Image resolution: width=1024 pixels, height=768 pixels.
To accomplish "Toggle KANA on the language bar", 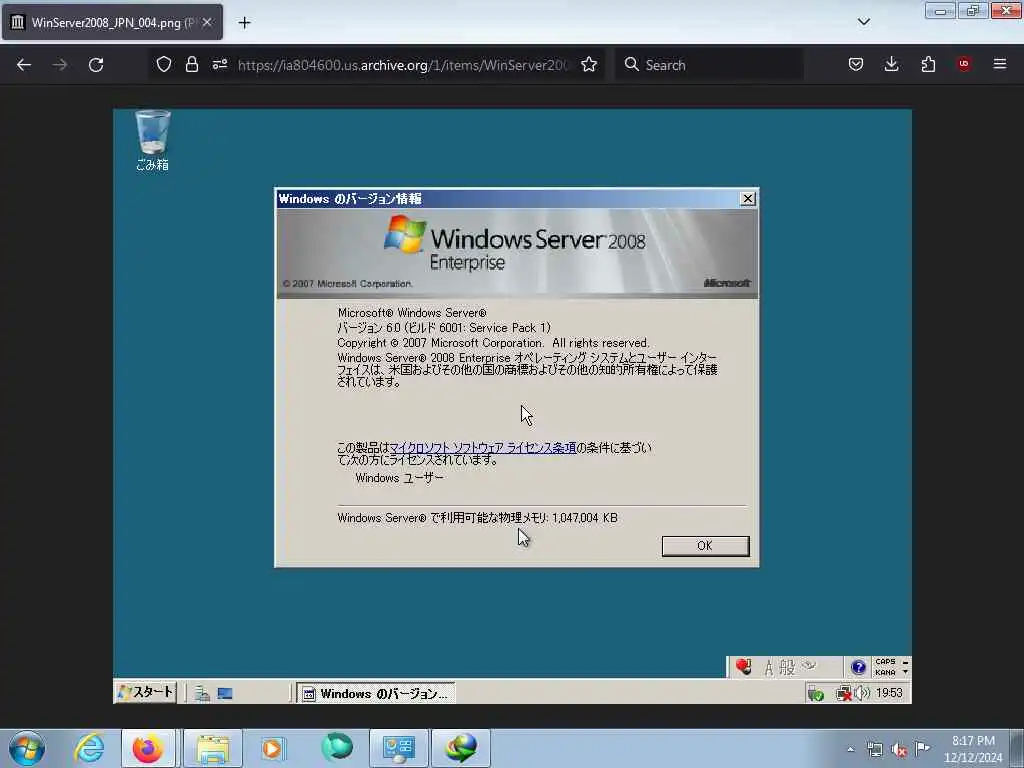I will coord(885,673).
